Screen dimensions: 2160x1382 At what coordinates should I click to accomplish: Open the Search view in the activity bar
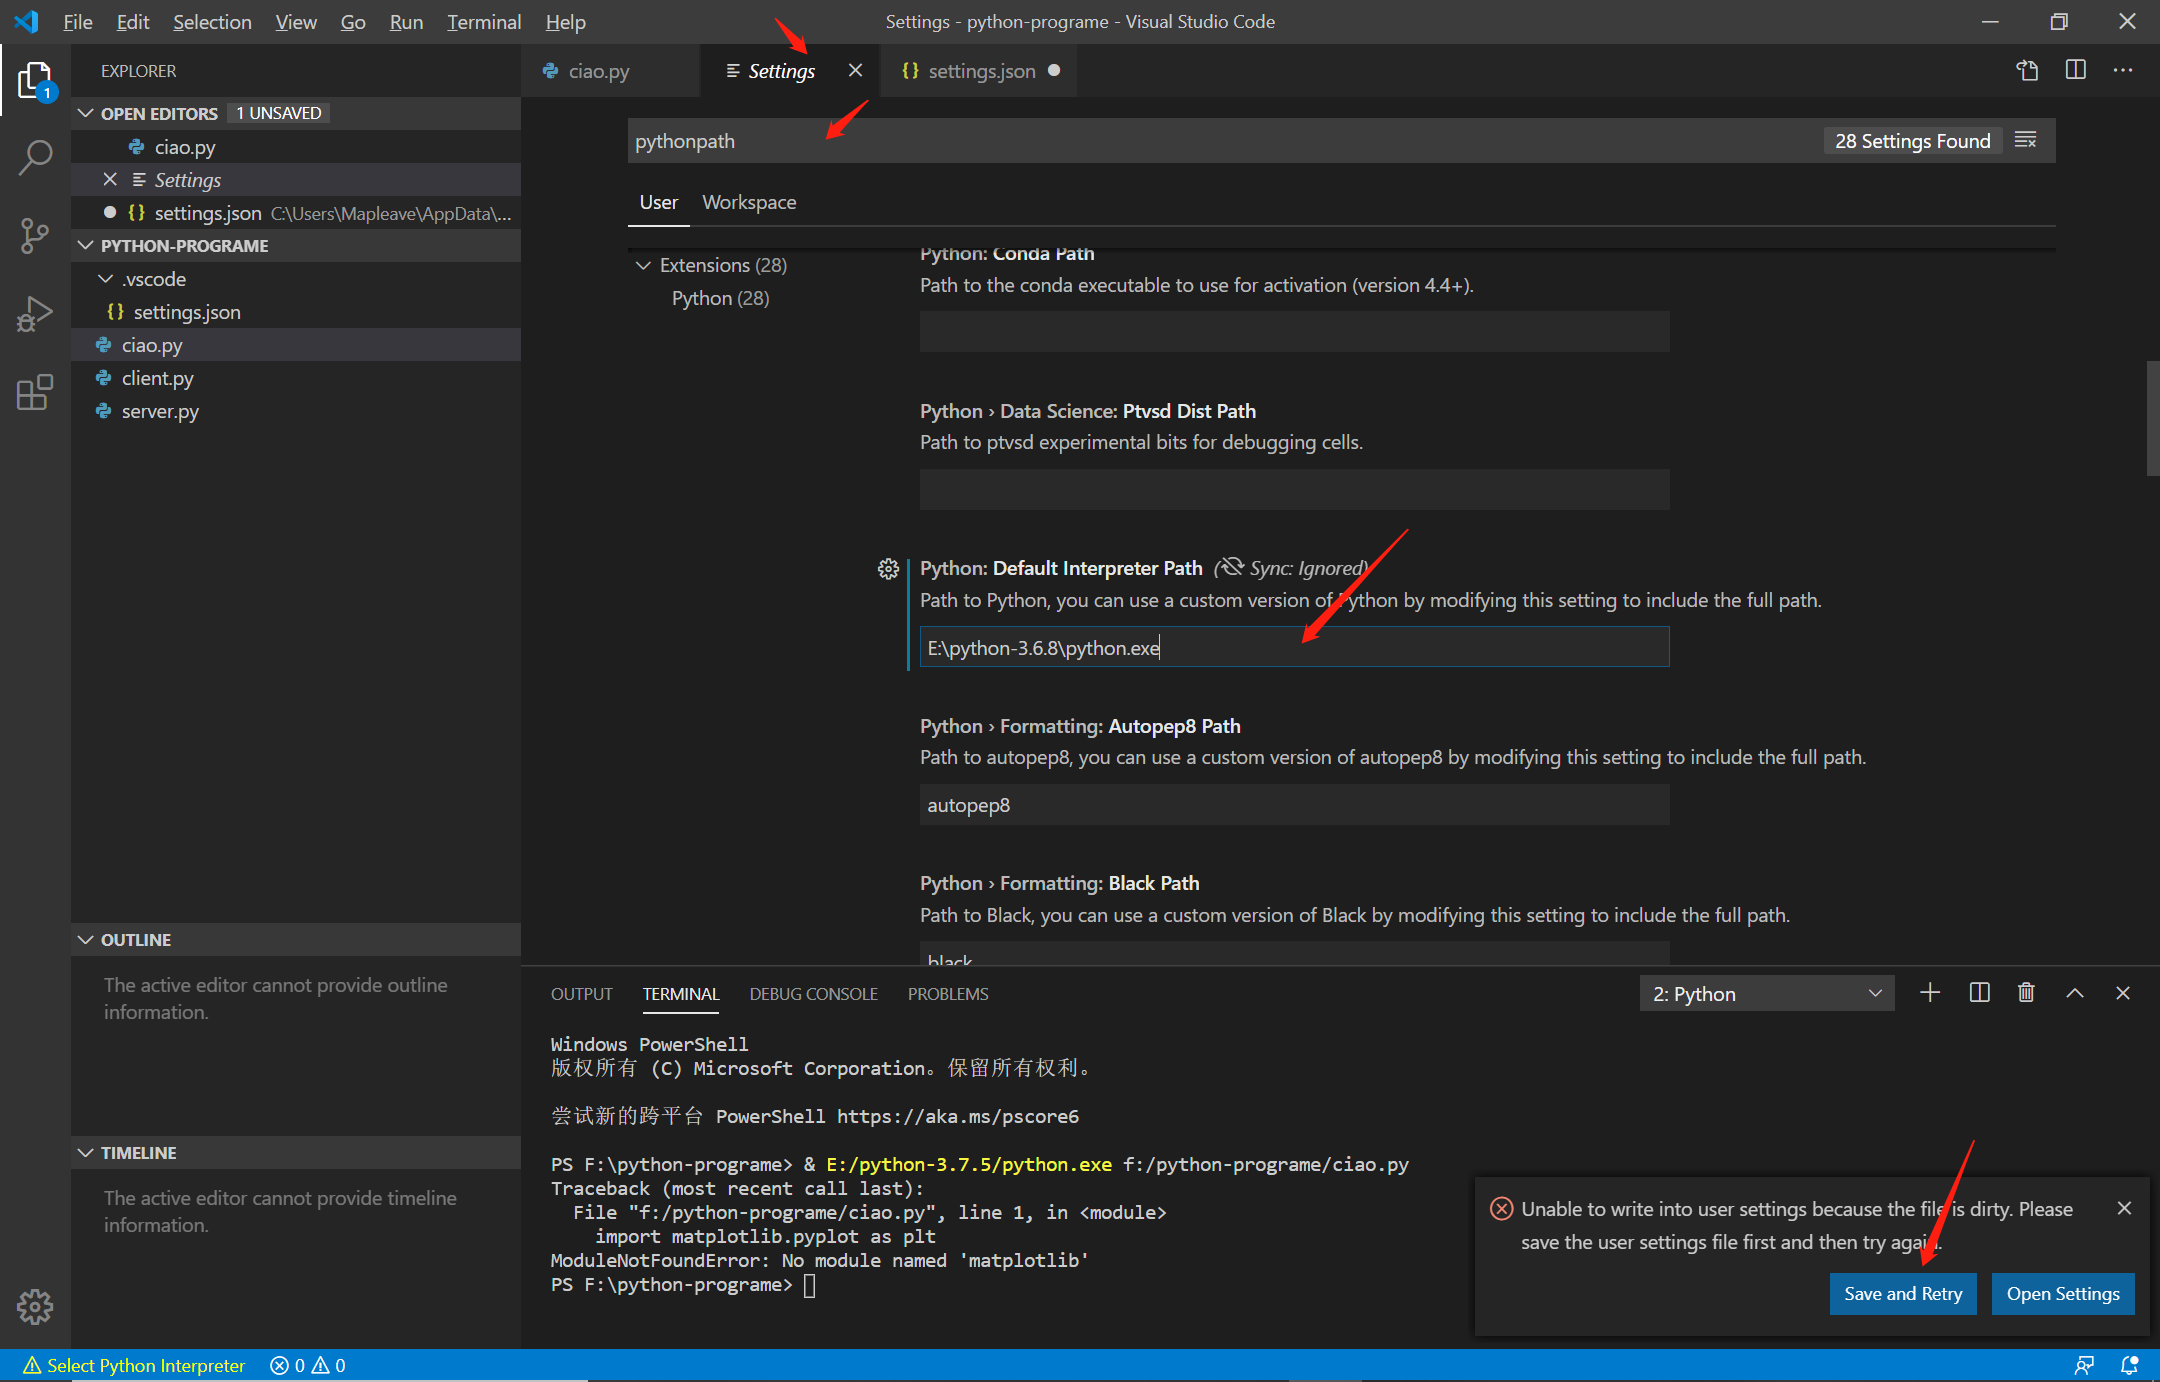click(x=36, y=157)
